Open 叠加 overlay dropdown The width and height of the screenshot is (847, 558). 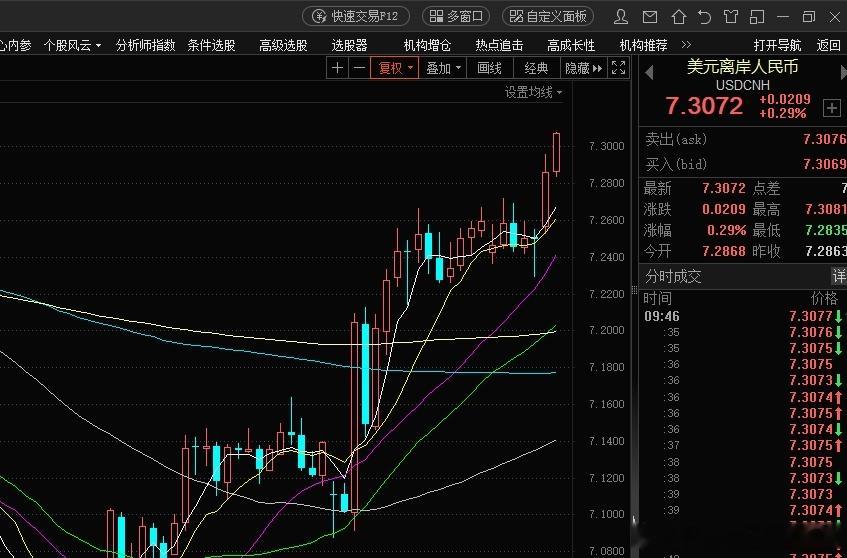click(443, 68)
